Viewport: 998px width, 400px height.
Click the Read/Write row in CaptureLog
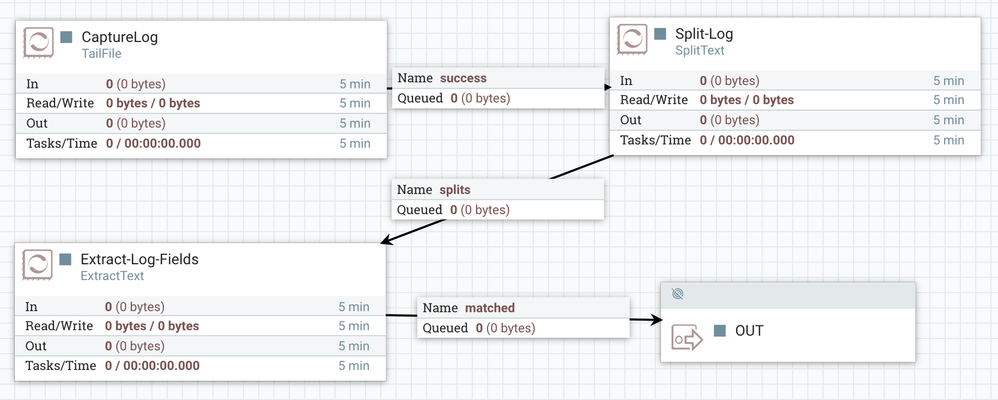200,103
